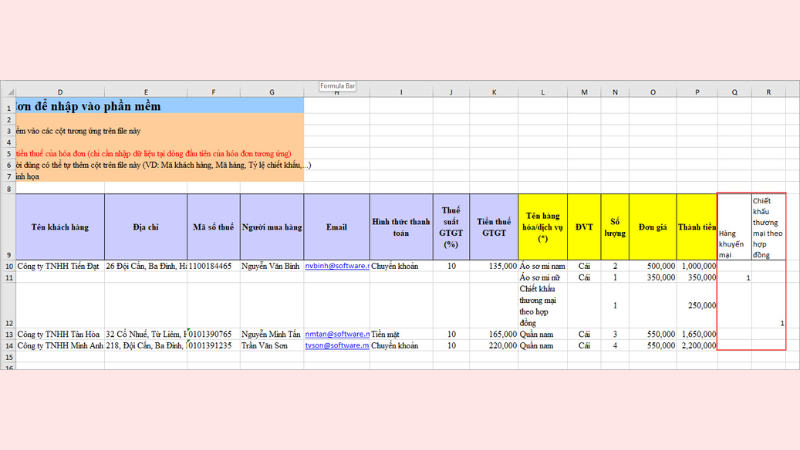Click the 'Mã số thuế' header cell

(213, 227)
